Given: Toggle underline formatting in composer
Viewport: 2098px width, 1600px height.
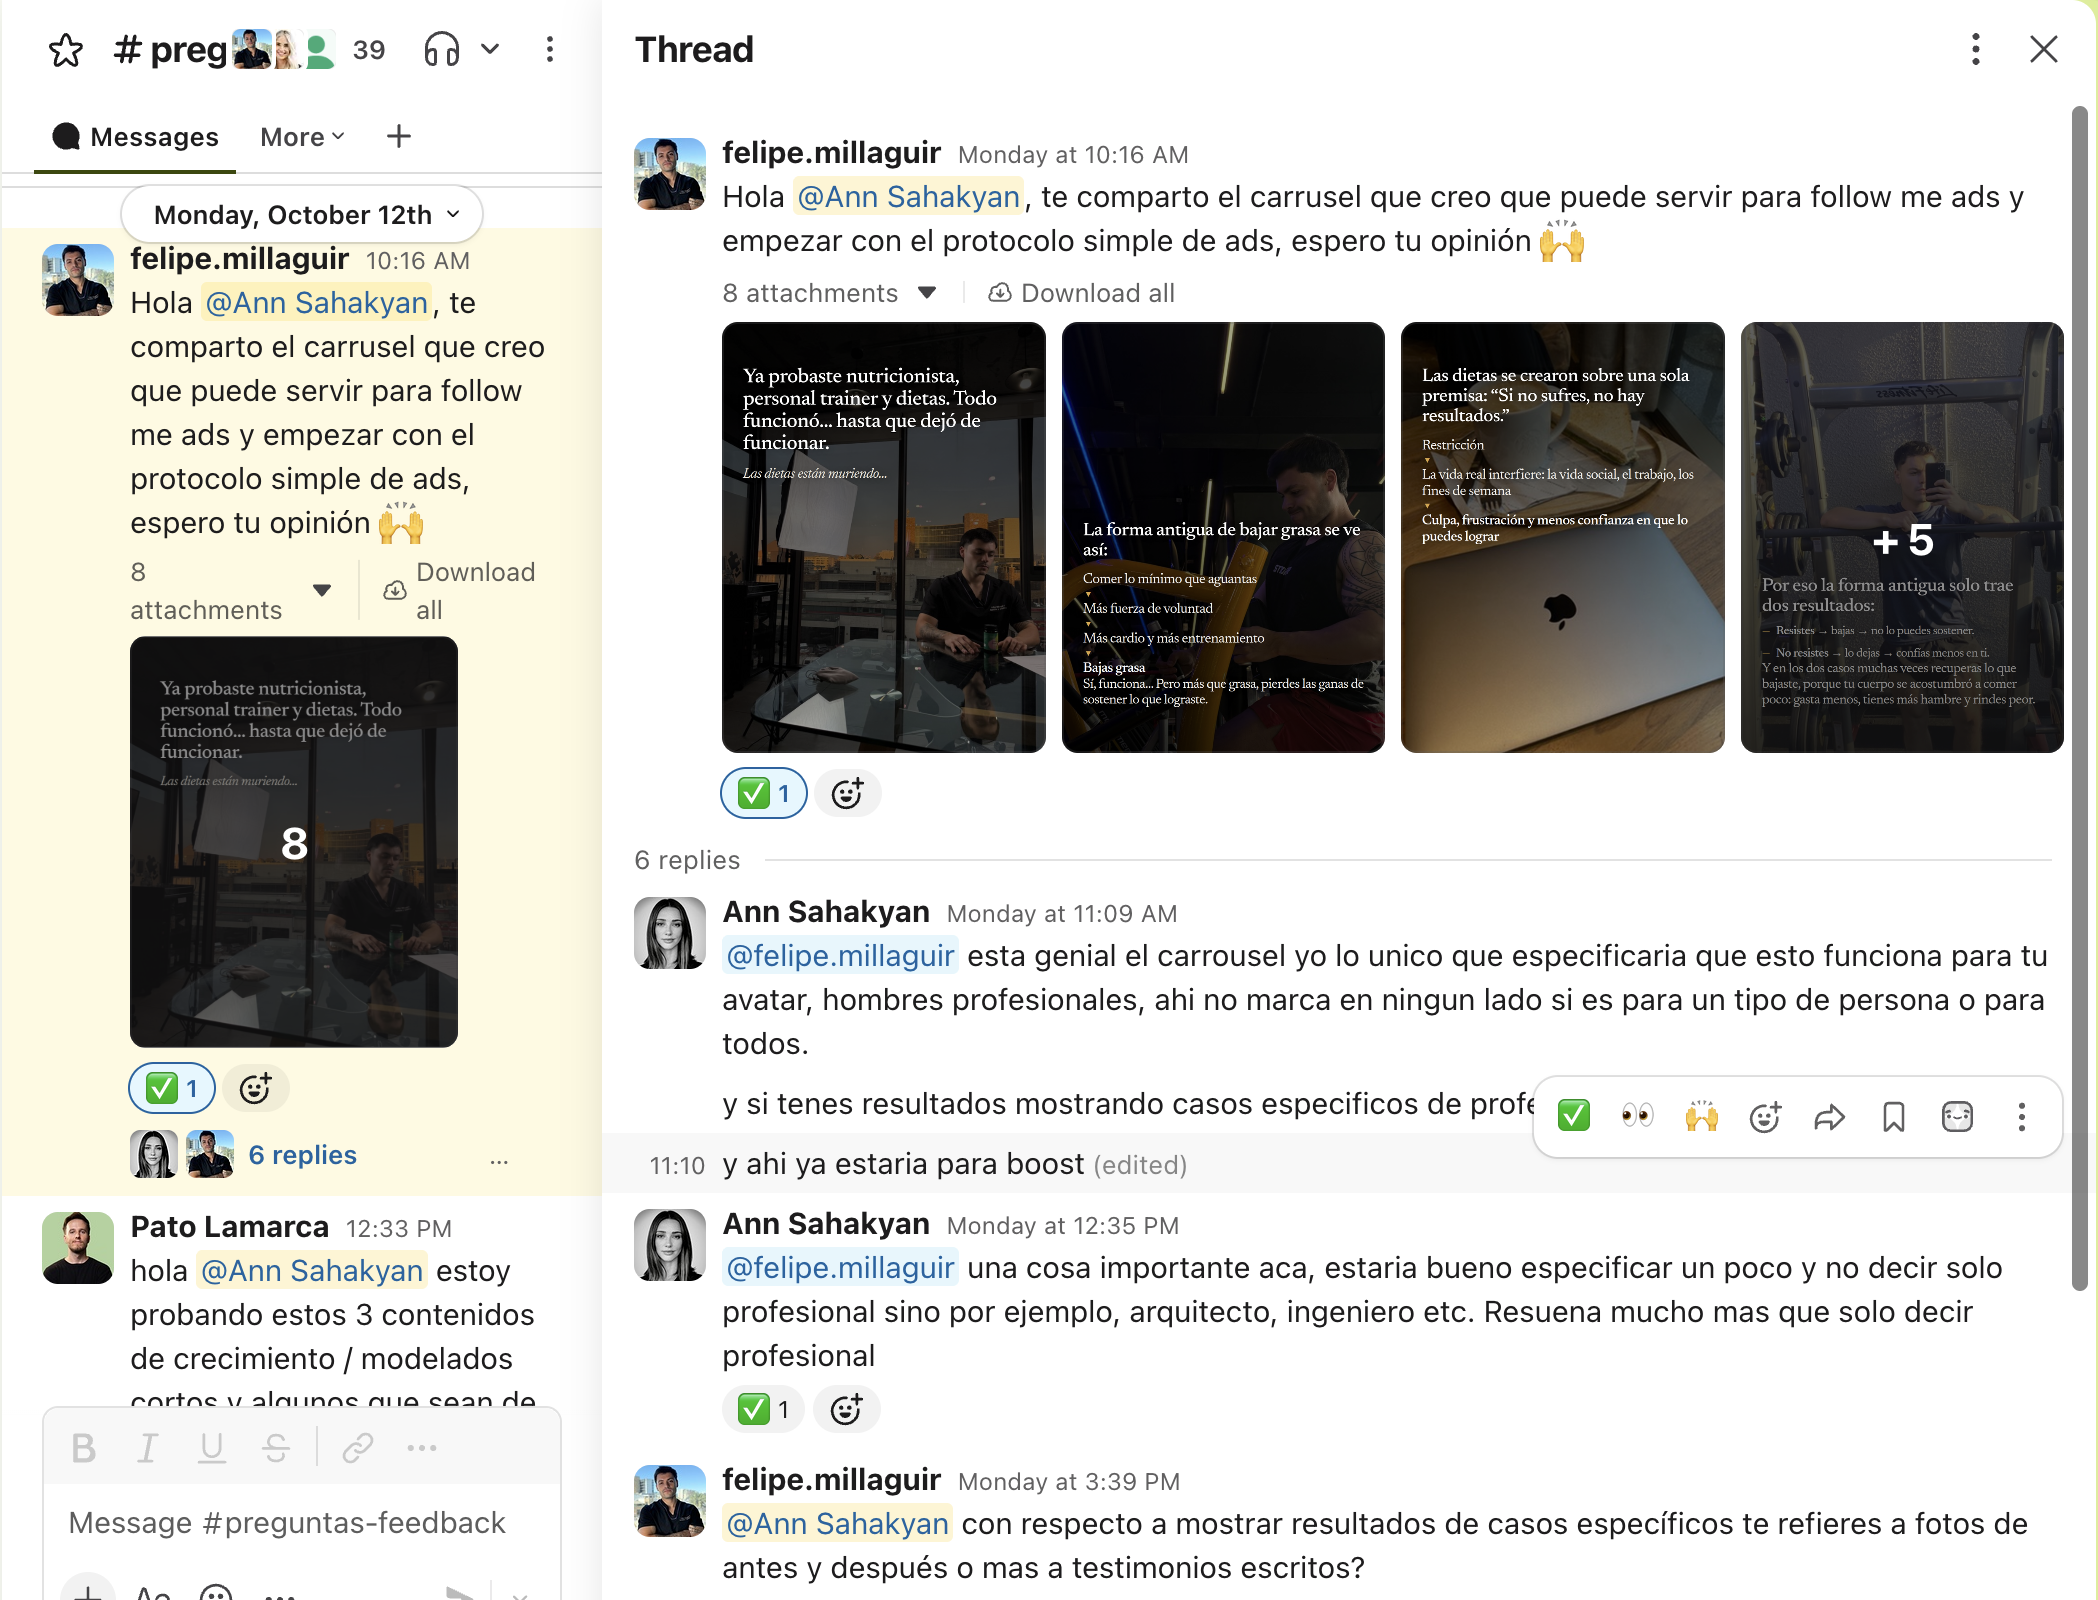Looking at the screenshot, I should (x=212, y=1447).
